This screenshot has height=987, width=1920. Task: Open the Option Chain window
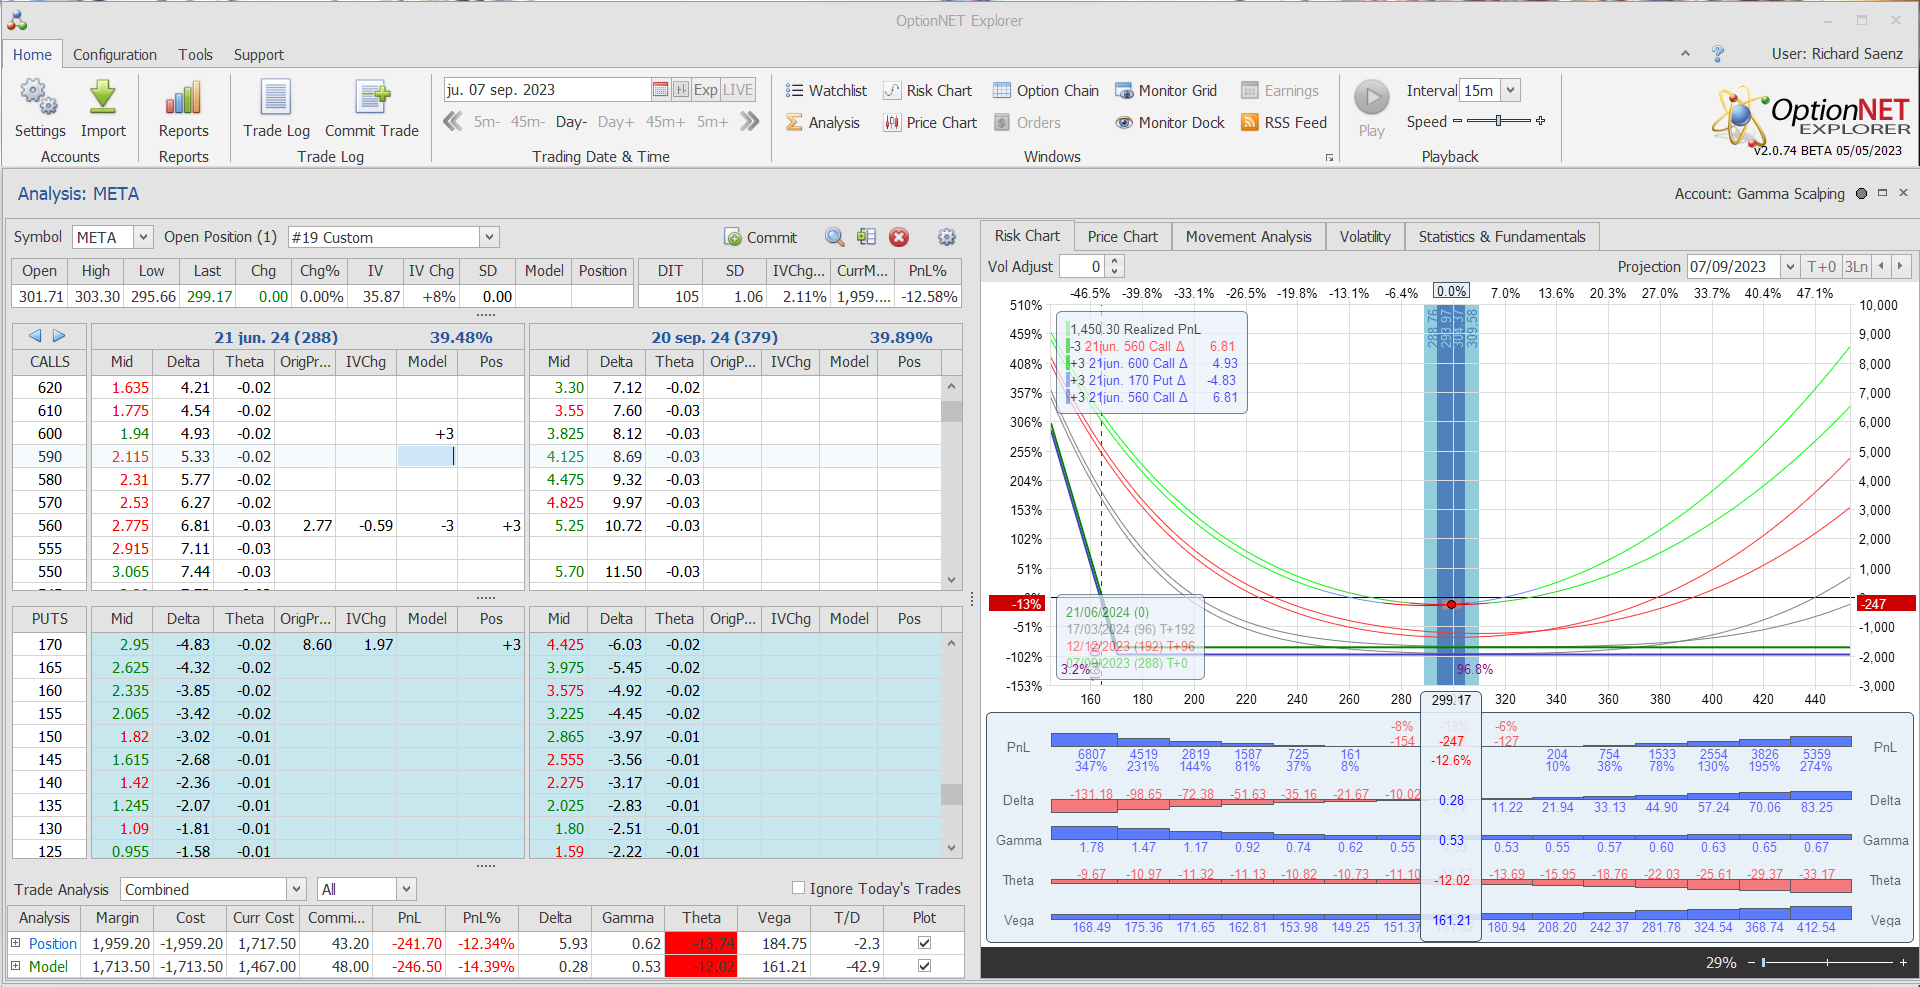[x=1046, y=90]
